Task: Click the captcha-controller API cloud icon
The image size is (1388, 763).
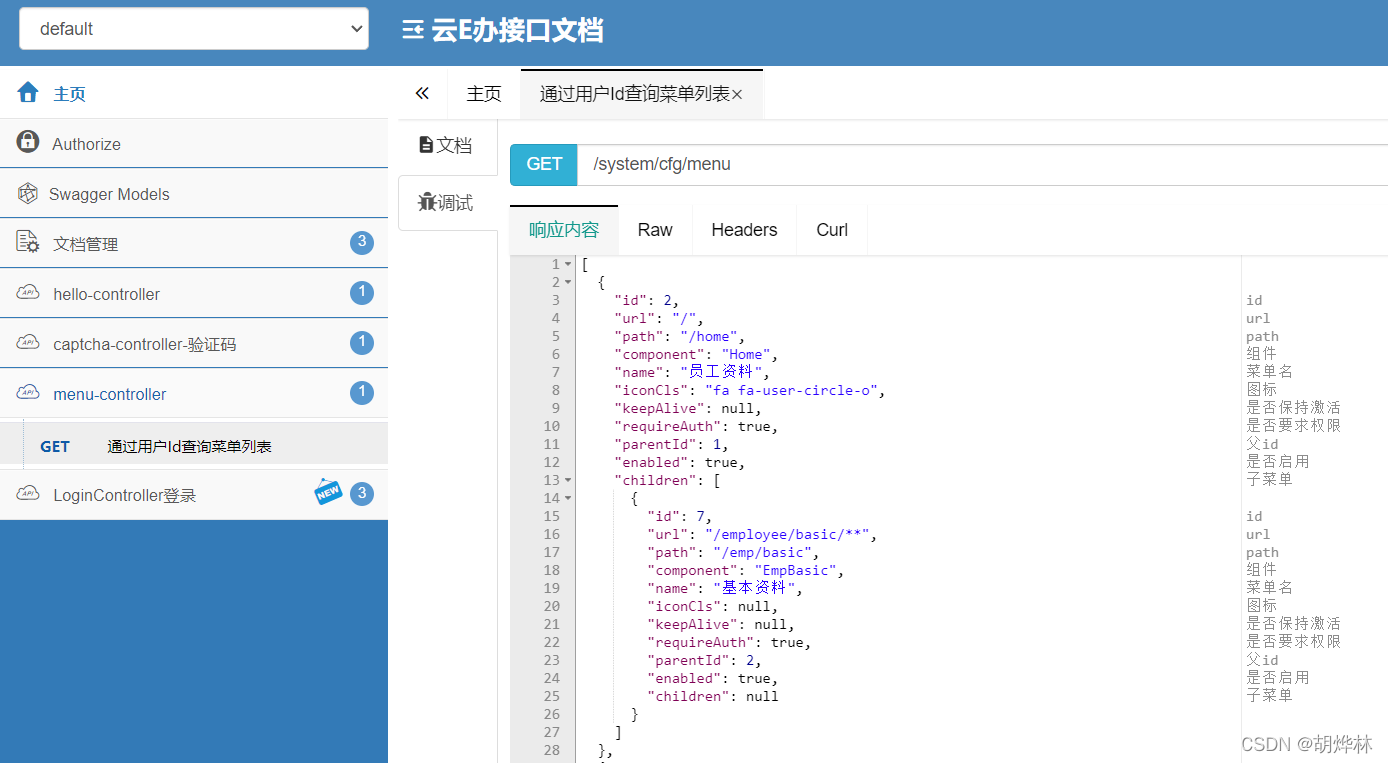Action: tap(28, 343)
